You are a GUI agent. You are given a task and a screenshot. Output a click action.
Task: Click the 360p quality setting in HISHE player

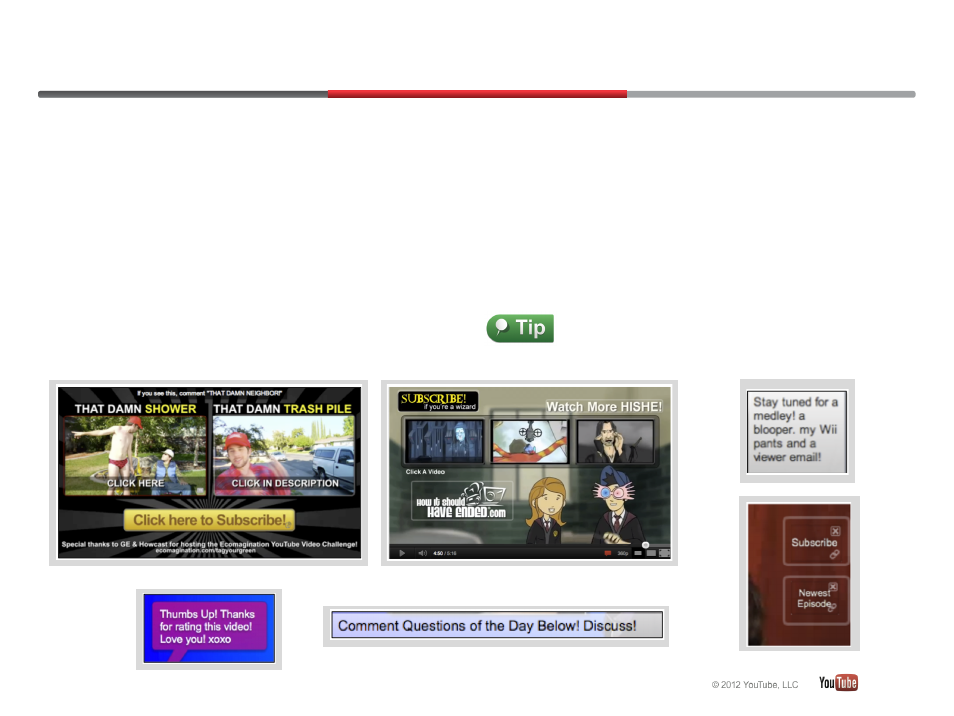pos(622,553)
